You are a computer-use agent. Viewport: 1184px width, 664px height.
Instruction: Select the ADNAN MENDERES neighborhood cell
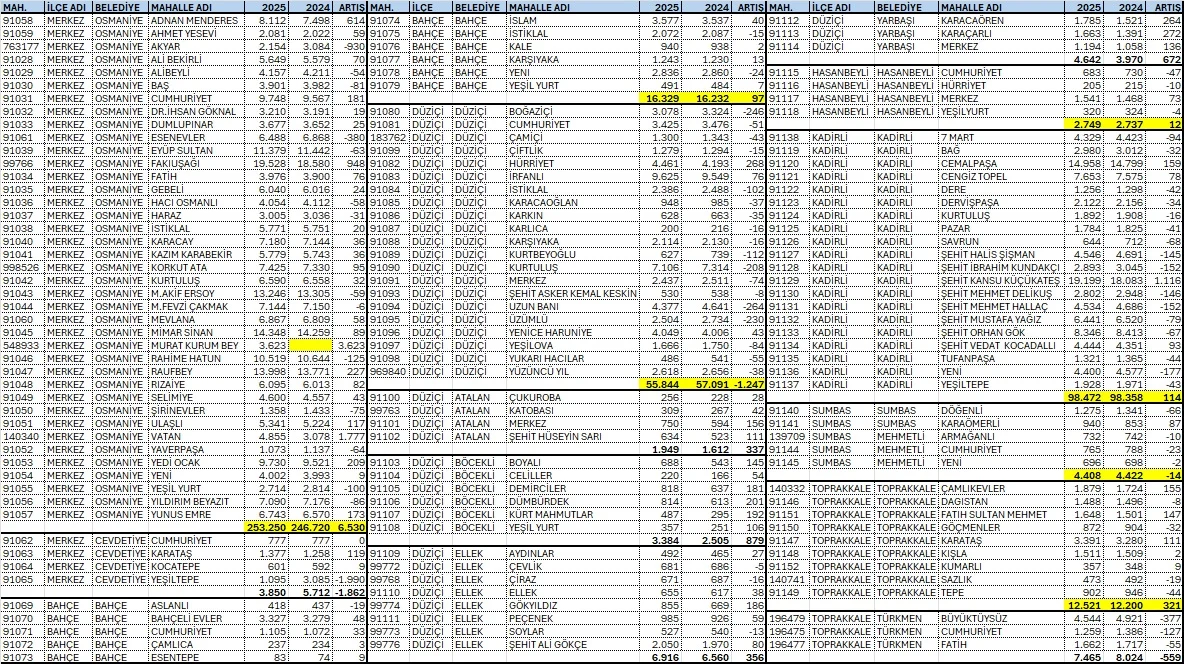pos(196,20)
